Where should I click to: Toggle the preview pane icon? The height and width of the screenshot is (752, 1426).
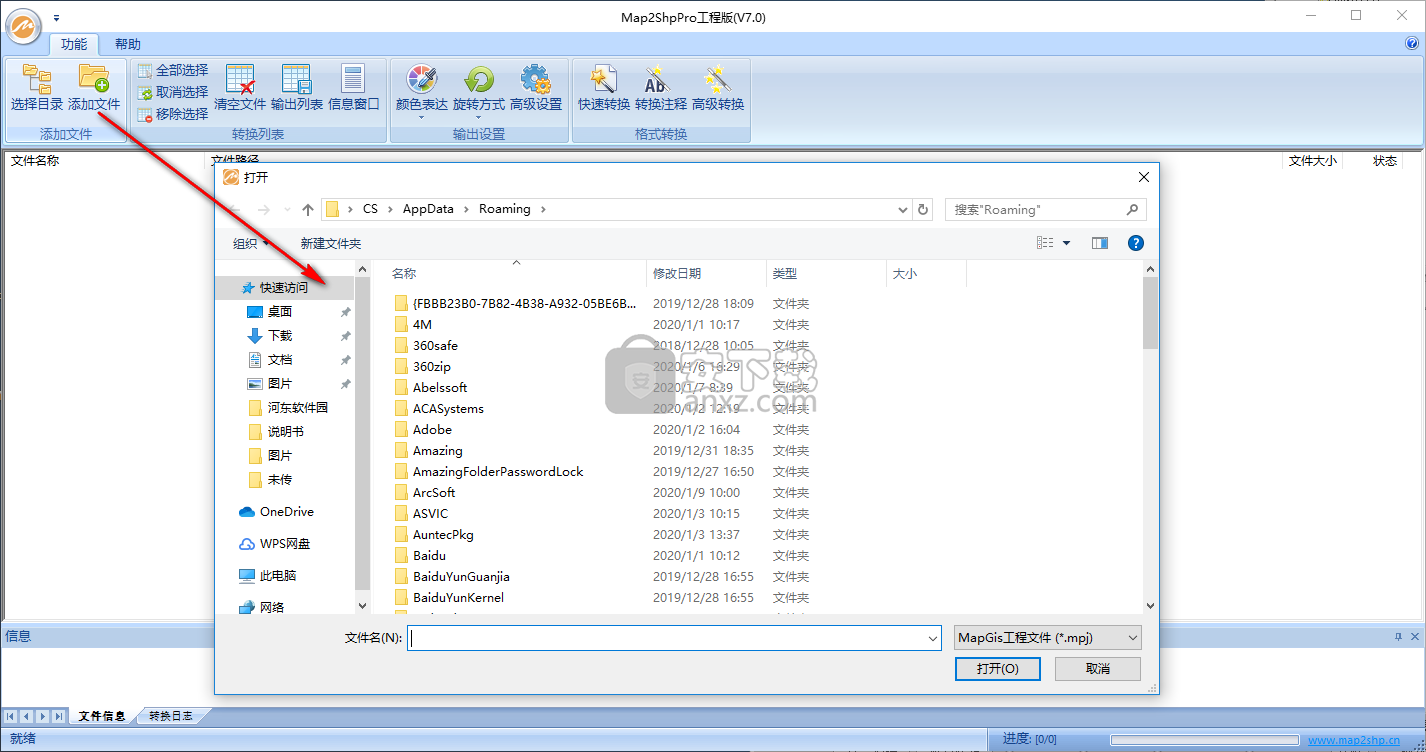[1100, 243]
